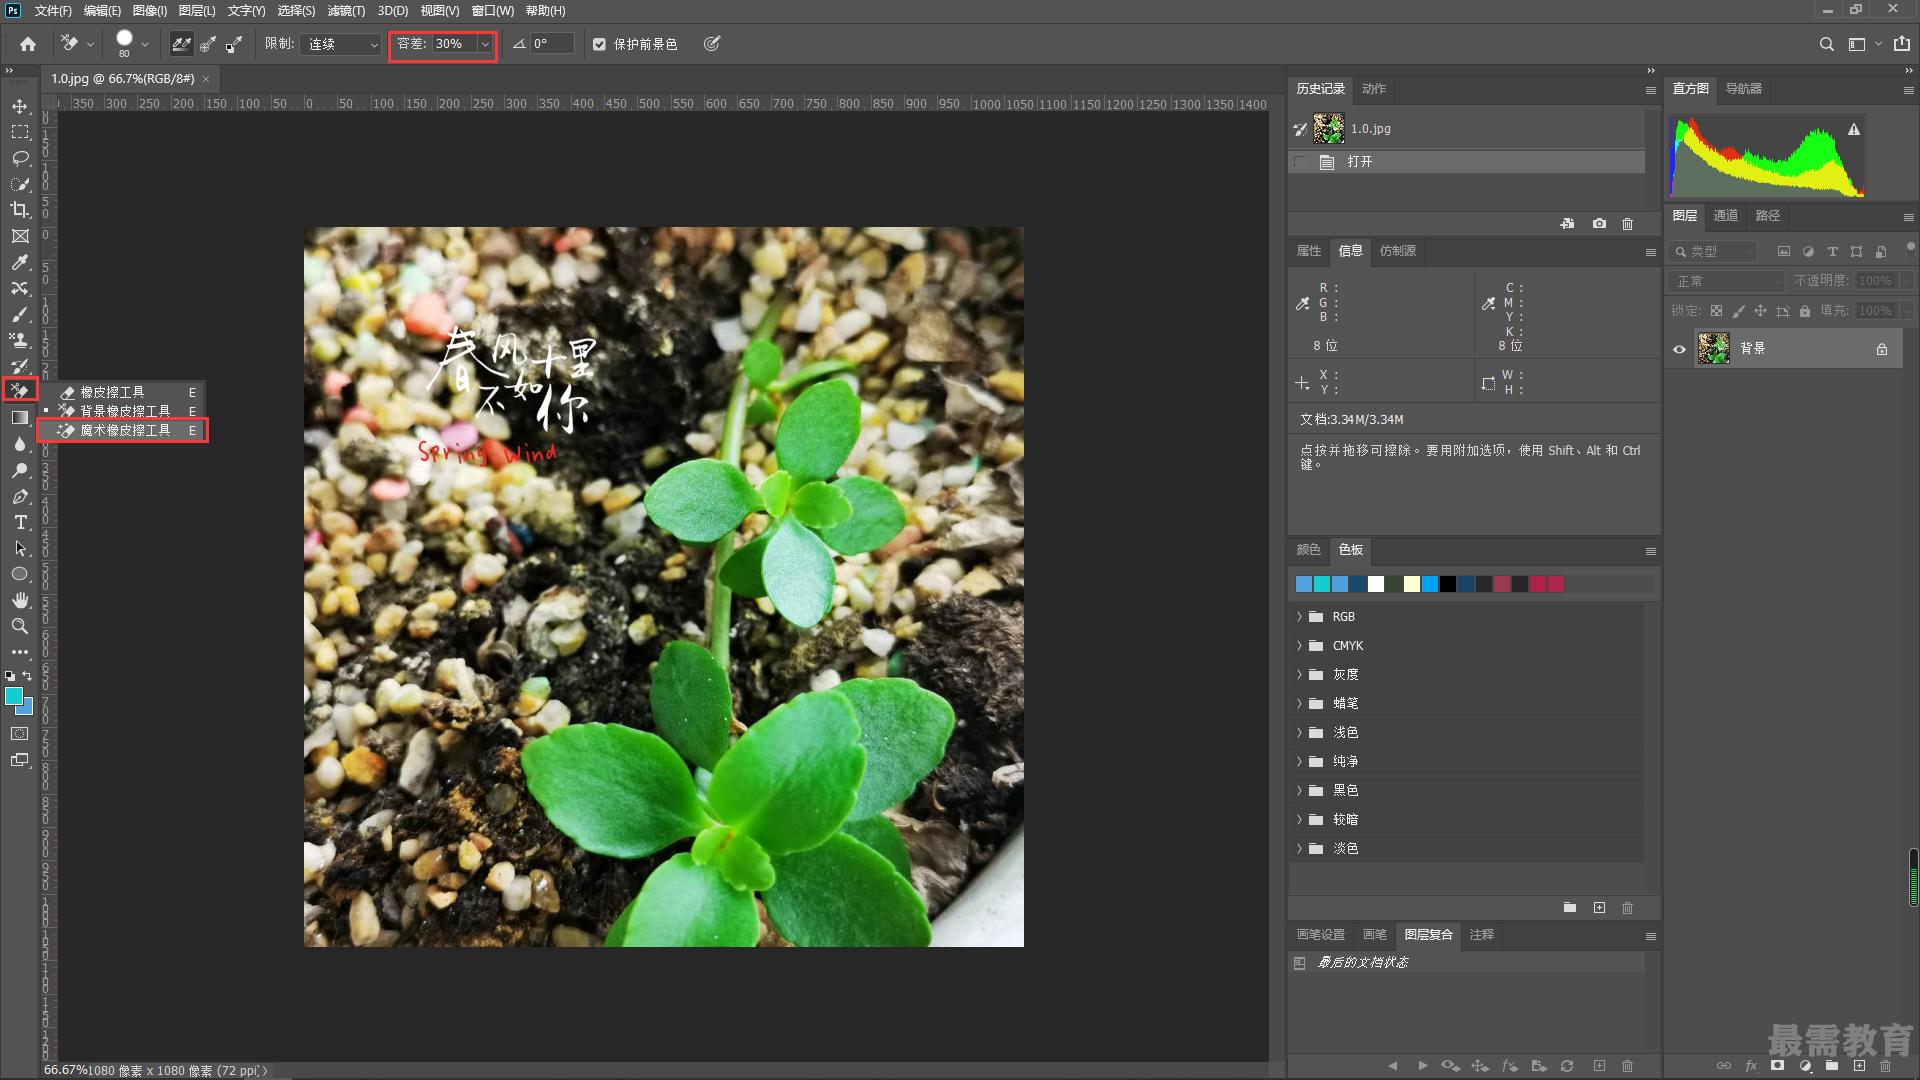Screen dimensions: 1920x1080
Task: Switch to the 动作 tab
Action: pyautogui.click(x=1374, y=89)
